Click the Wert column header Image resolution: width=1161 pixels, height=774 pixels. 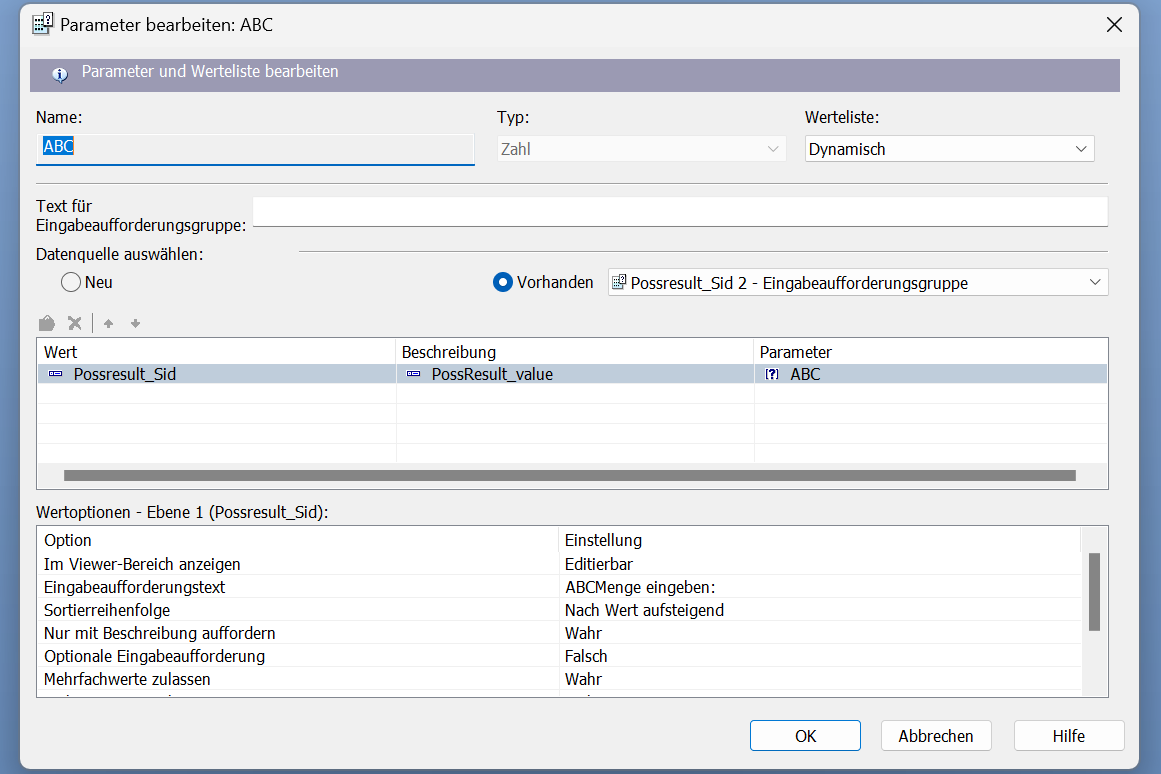coord(216,352)
